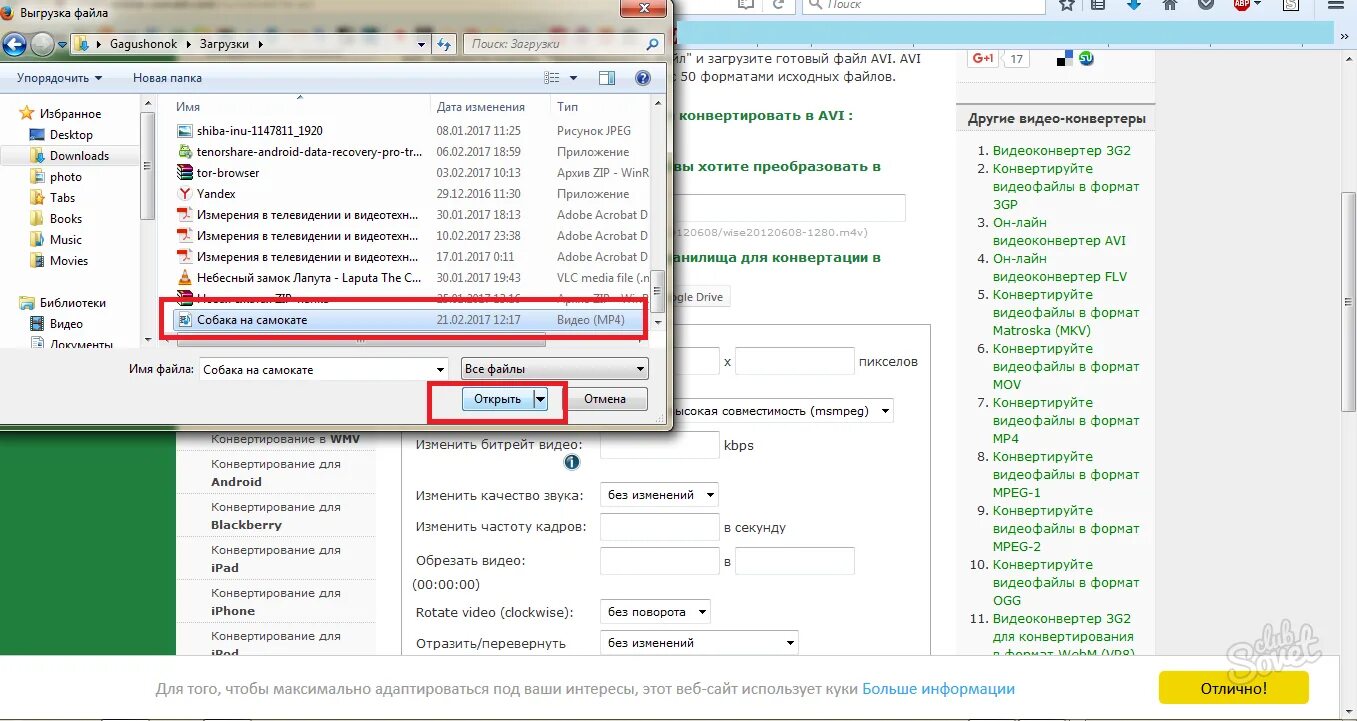Open the recent pages arrow beside Forward
This screenshot has width=1357, height=721.
point(62,45)
